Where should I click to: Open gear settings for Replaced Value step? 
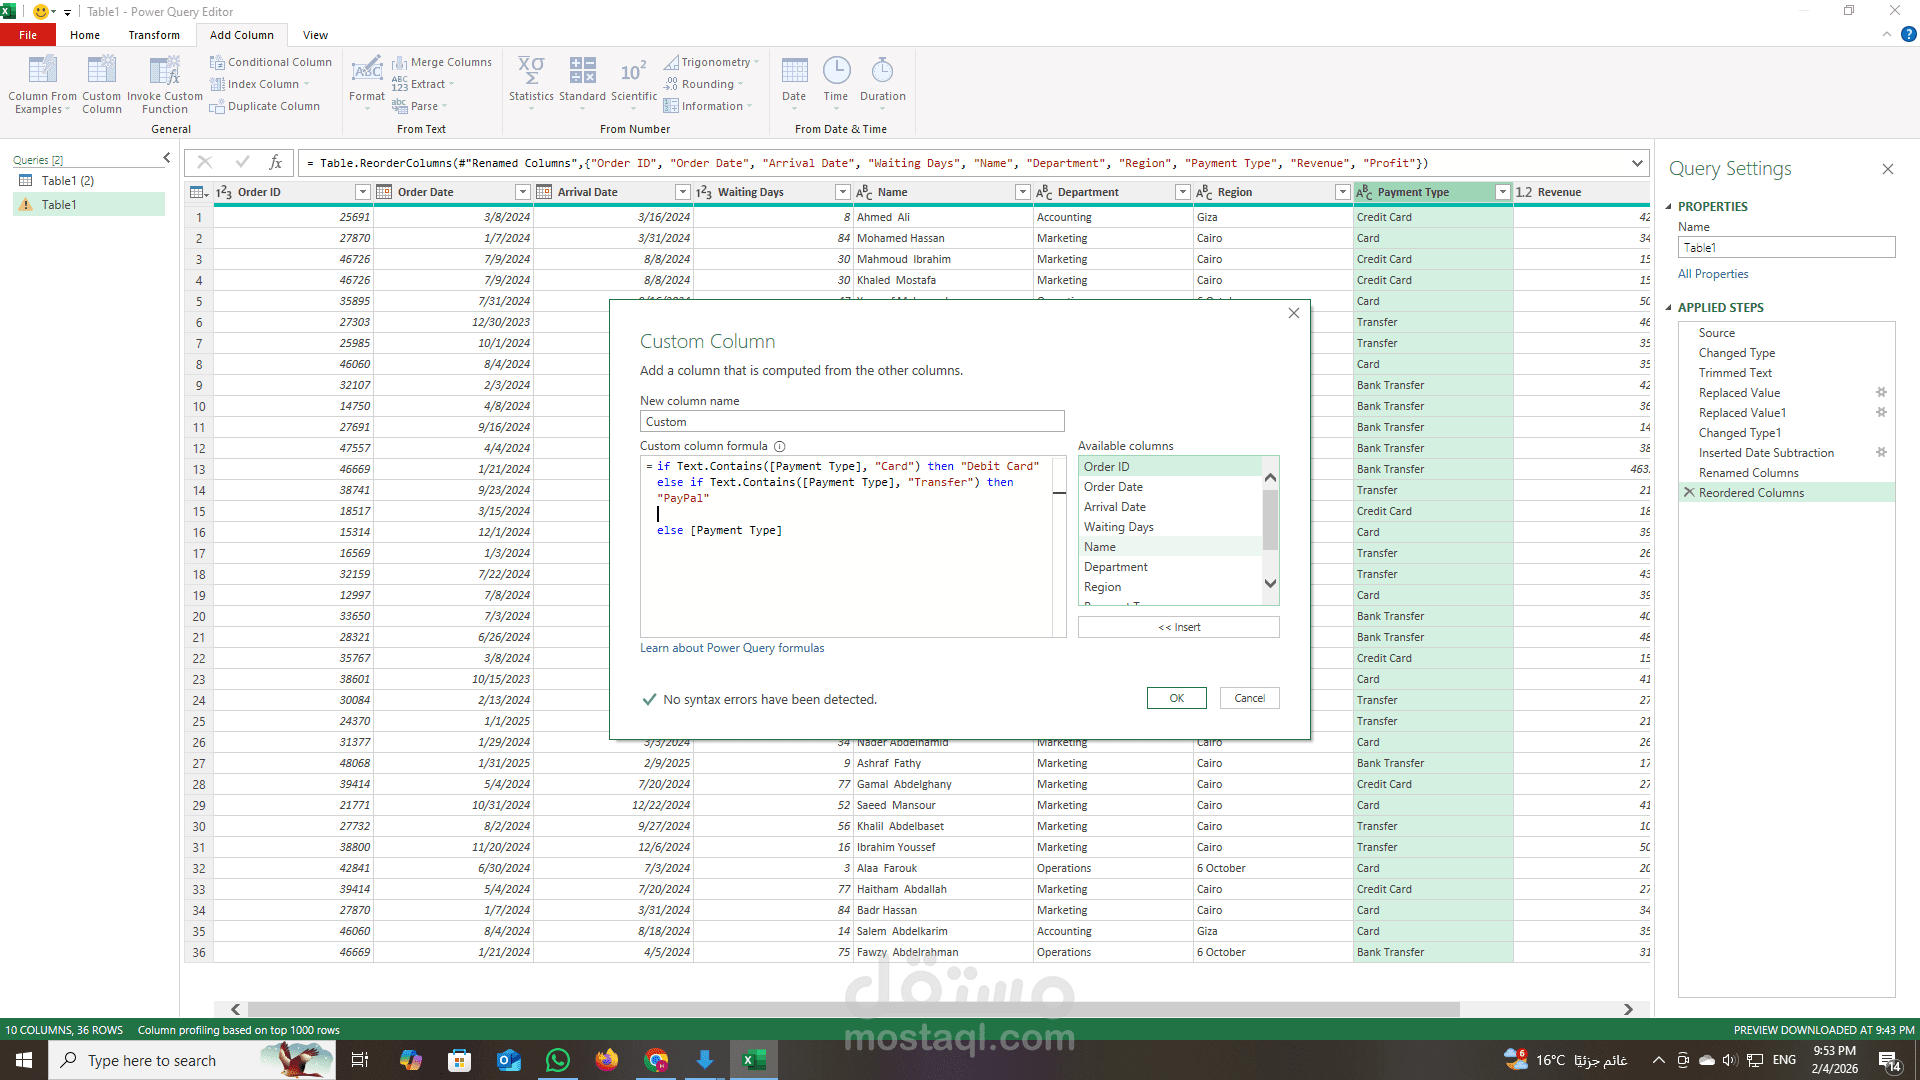[x=1881, y=393]
